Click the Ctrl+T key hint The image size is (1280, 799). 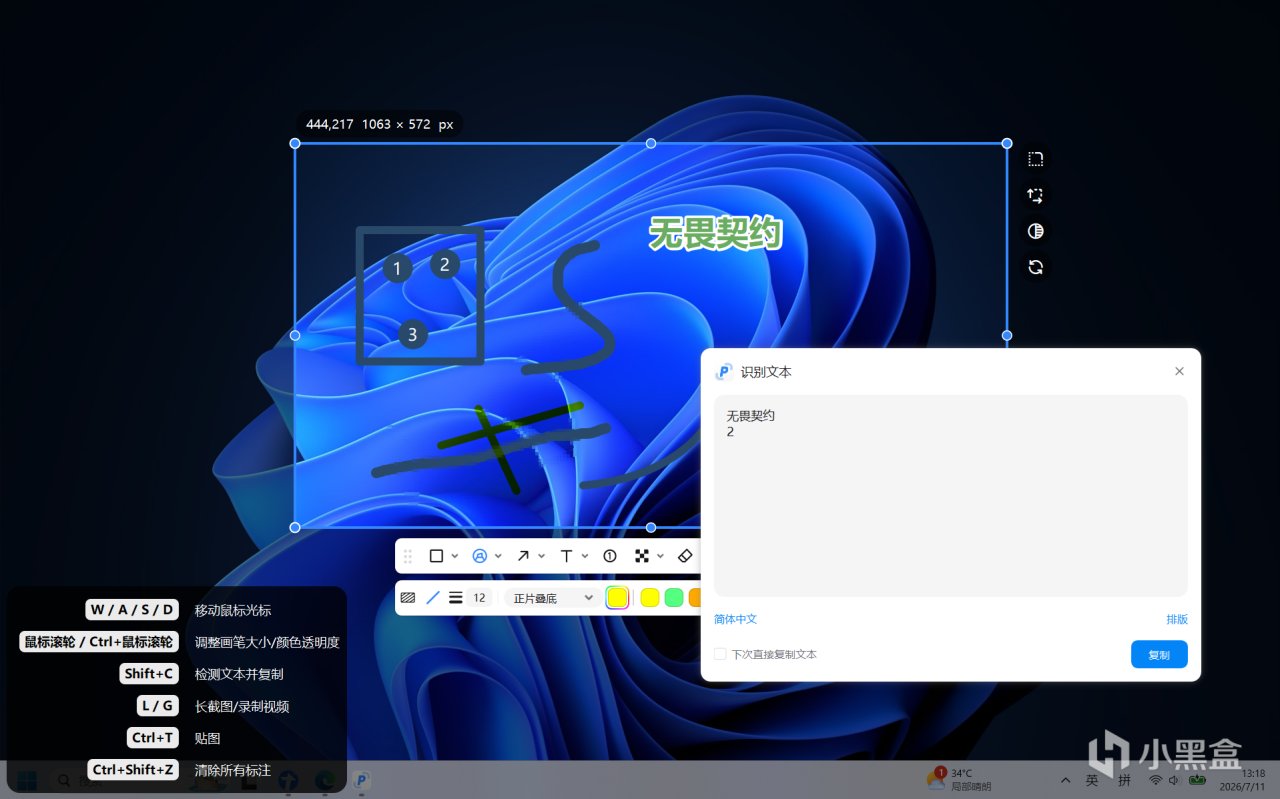[153, 738]
